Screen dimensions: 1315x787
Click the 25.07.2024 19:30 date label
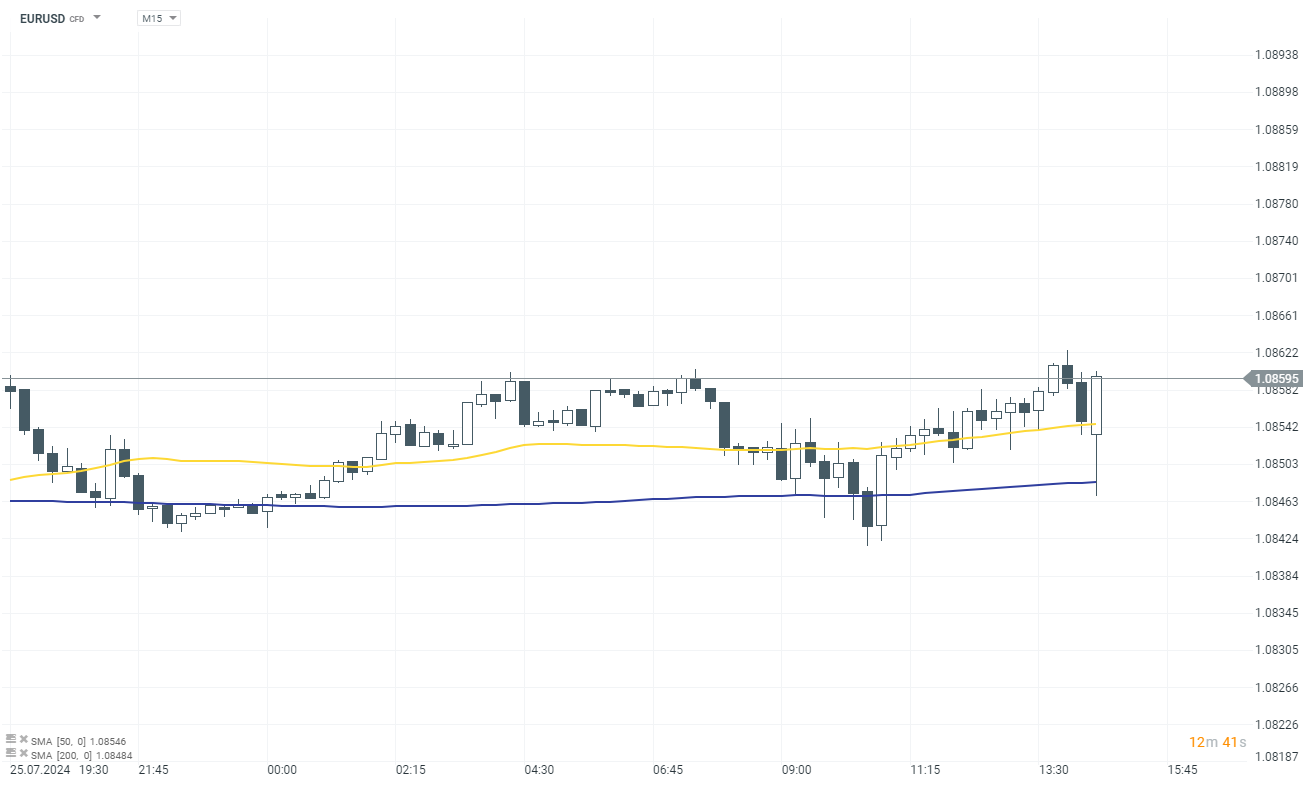point(60,770)
